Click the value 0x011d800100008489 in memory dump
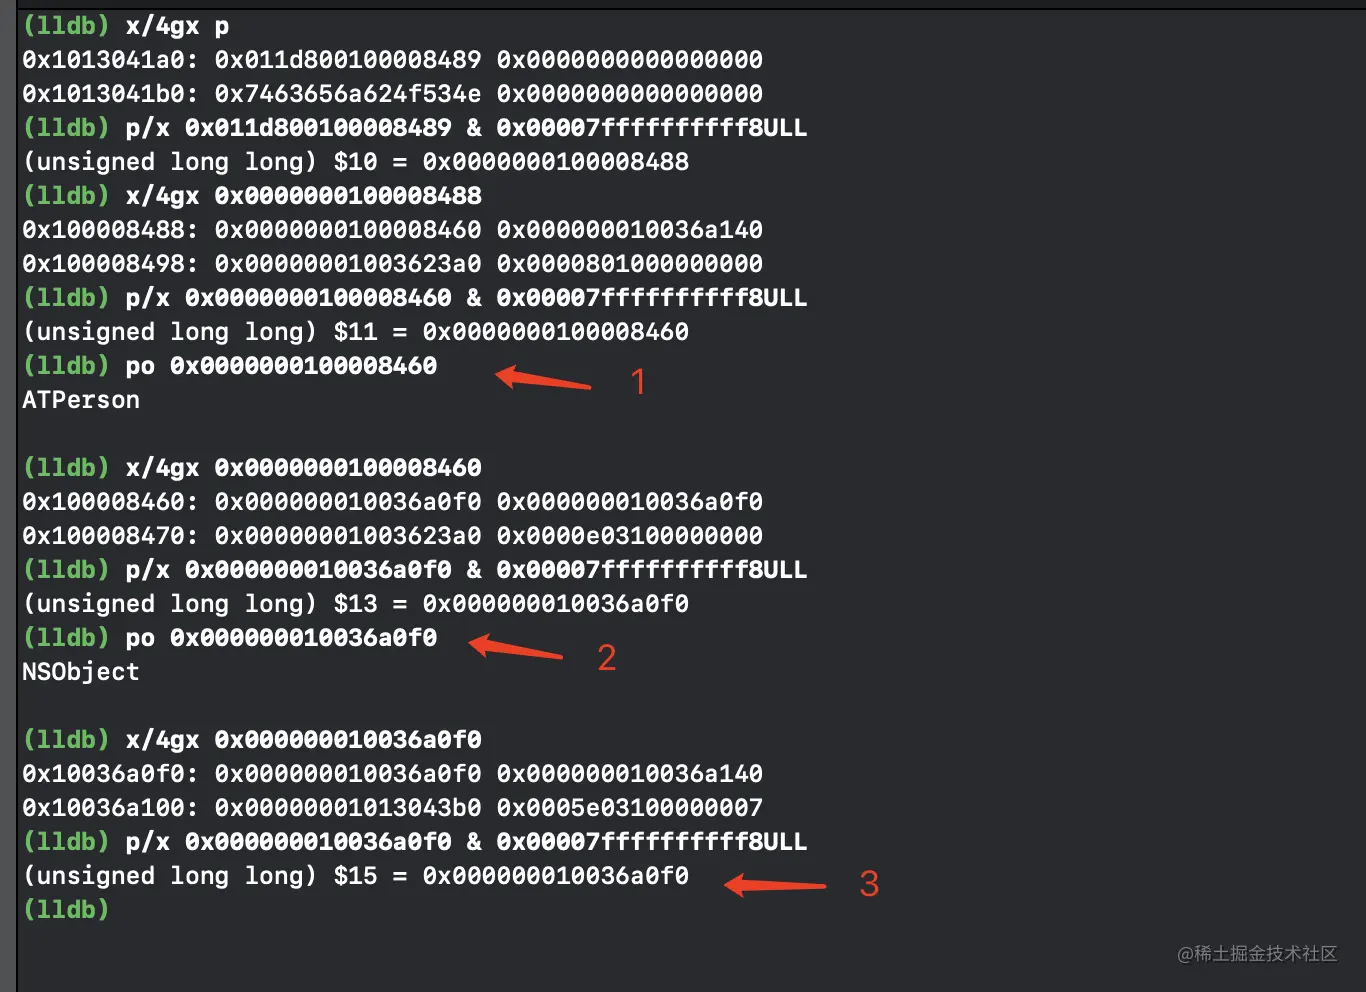Image resolution: width=1366 pixels, height=992 pixels. point(348,60)
